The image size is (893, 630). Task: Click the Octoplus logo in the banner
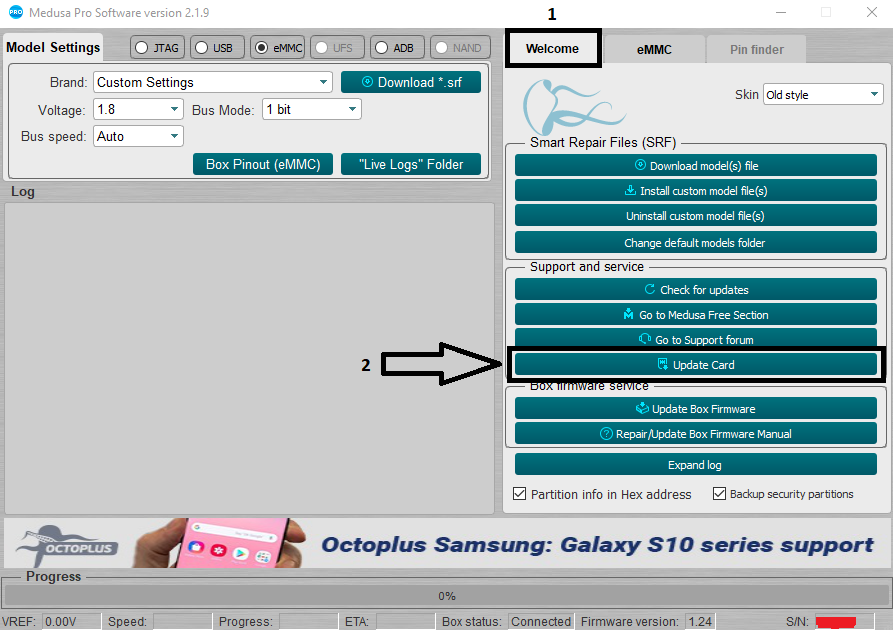(68, 546)
